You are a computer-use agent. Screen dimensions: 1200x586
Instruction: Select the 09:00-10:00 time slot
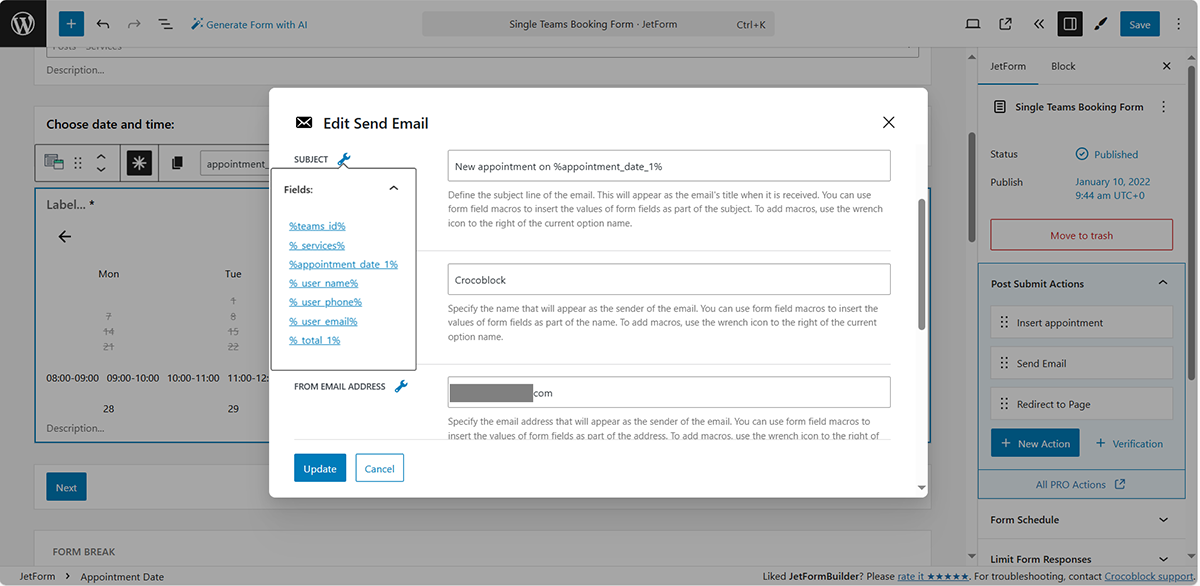coord(133,378)
